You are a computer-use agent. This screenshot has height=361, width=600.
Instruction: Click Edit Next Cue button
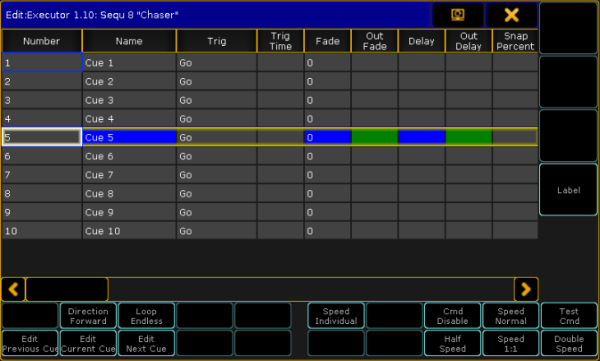[x=146, y=343]
